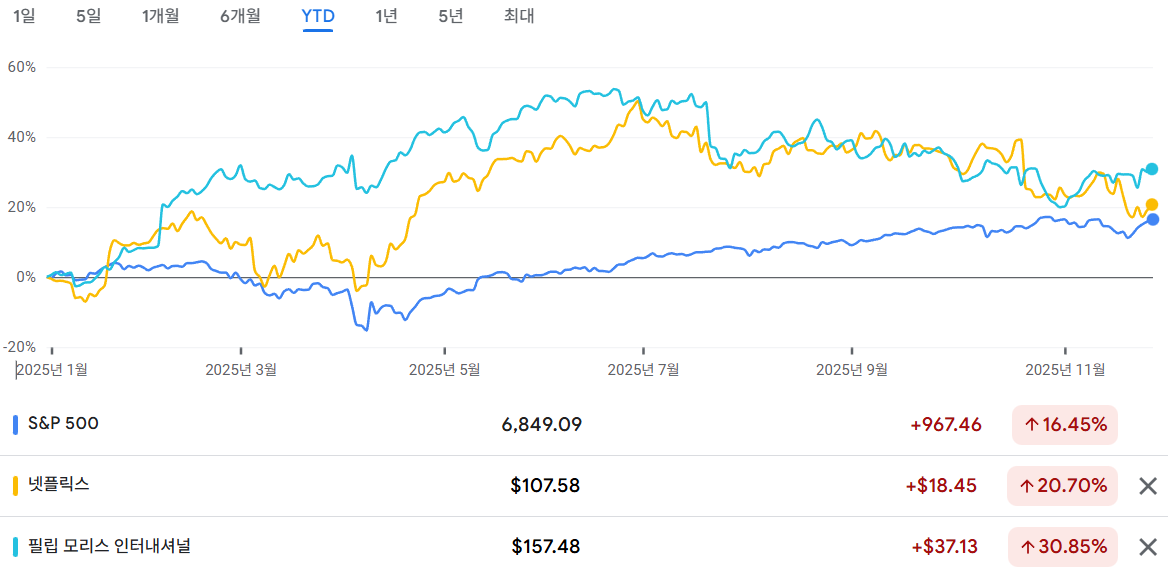Switch to the 1일 time range
The image size is (1168, 573).
click(x=24, y=16)
